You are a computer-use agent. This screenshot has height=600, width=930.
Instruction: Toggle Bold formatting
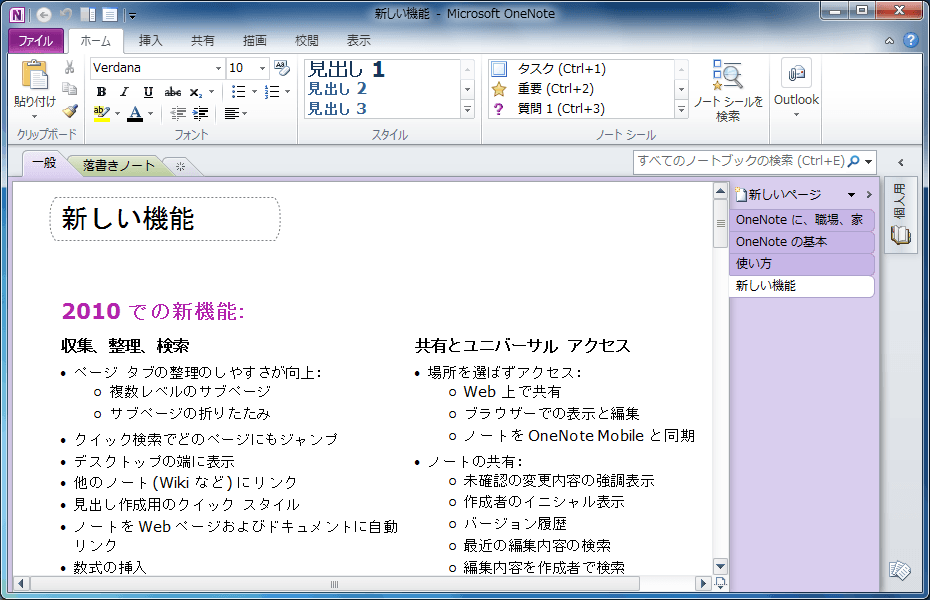[101, 92]
